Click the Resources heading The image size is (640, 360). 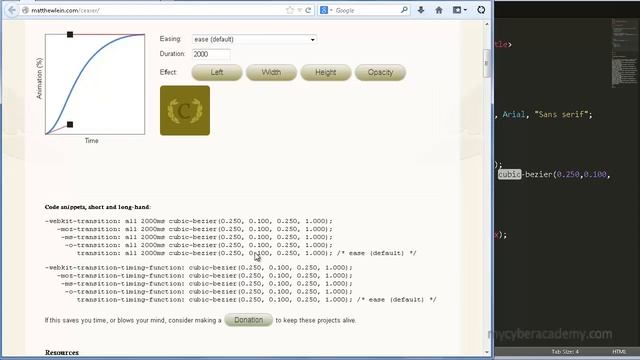click(x=62, y=352)
